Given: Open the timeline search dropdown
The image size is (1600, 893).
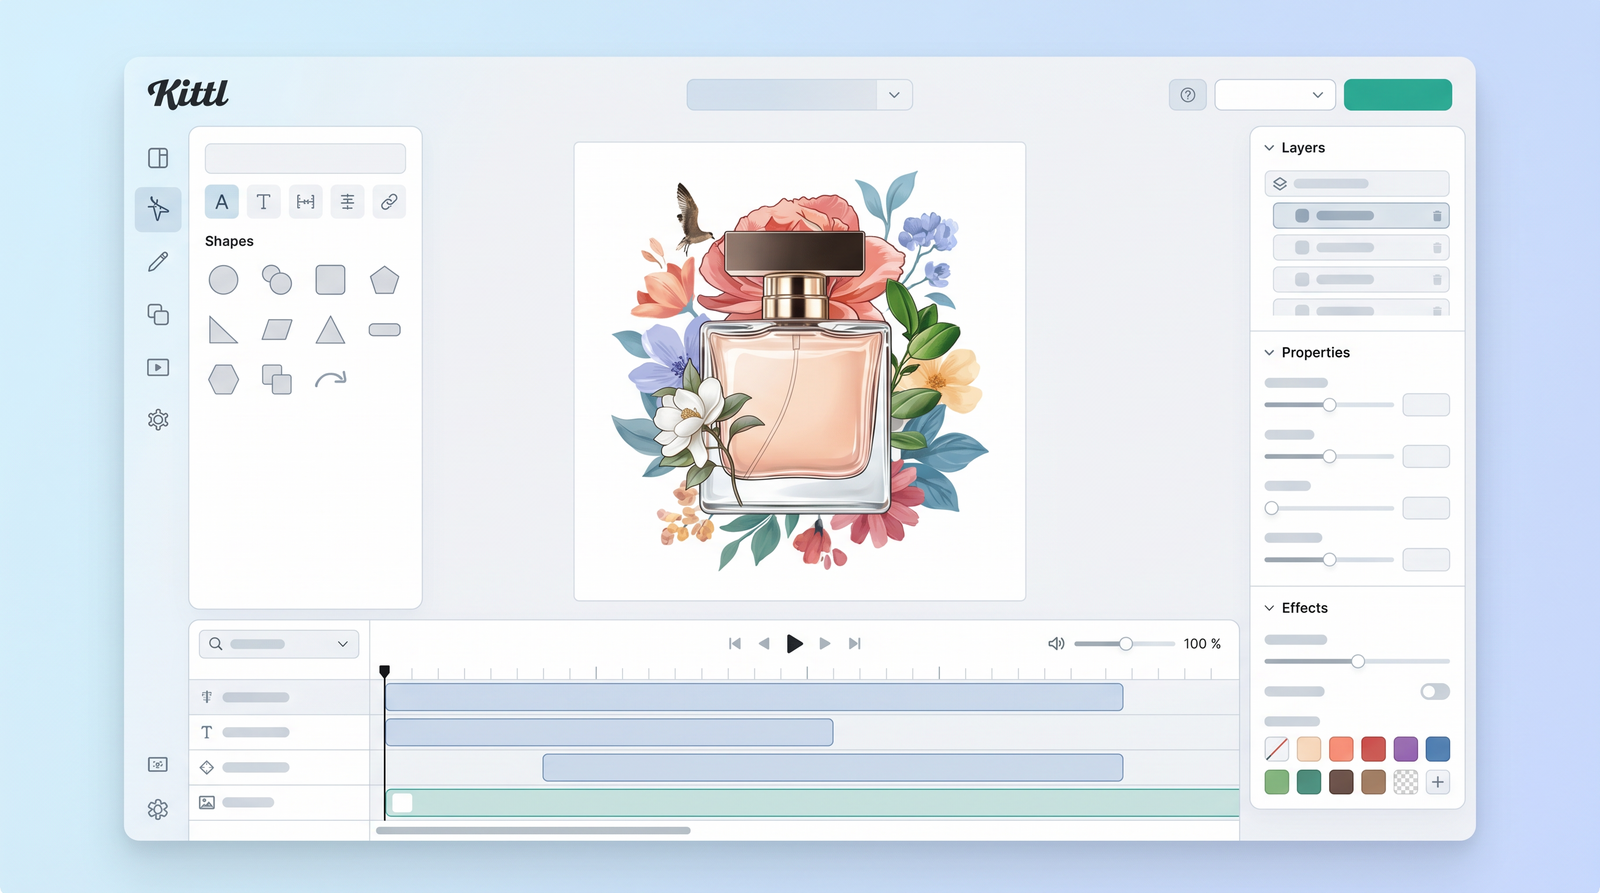Looking at the screenshot, I should pyautogui.click(x=279, y=644).
